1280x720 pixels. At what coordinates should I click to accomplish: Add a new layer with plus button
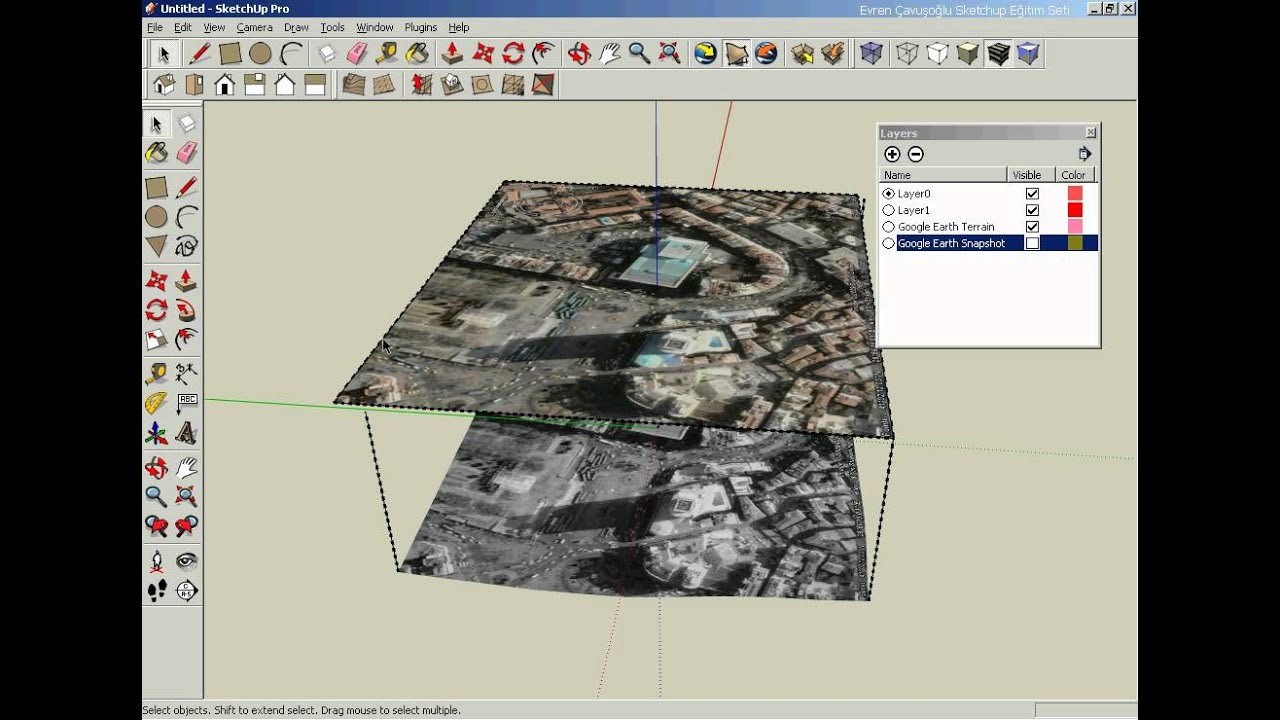click(892, 154)
